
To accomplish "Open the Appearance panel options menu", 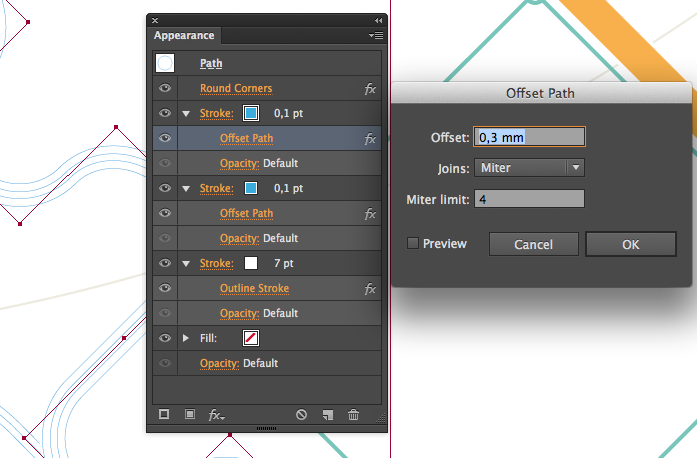I will coord(375,35).
